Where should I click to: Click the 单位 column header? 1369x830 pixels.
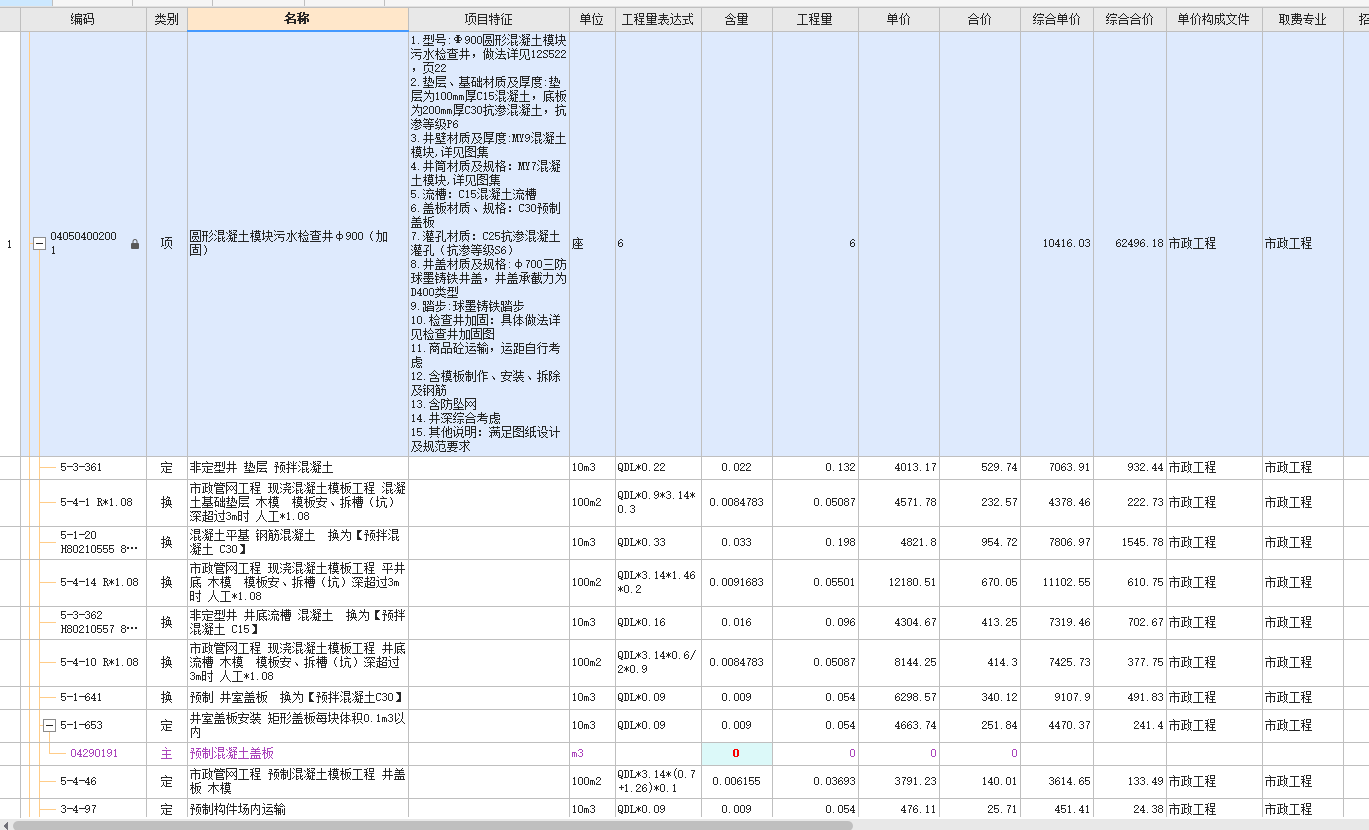click(x=592, y=20)
